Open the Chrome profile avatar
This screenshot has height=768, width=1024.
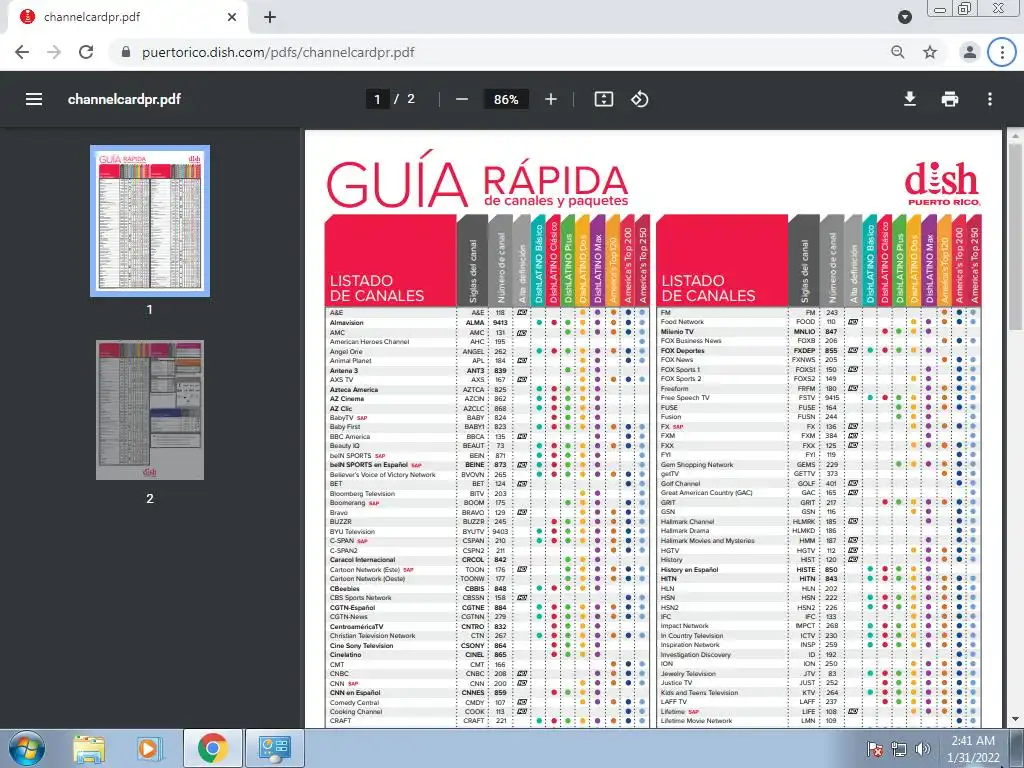pyautogui.click(x=970, y=52)
